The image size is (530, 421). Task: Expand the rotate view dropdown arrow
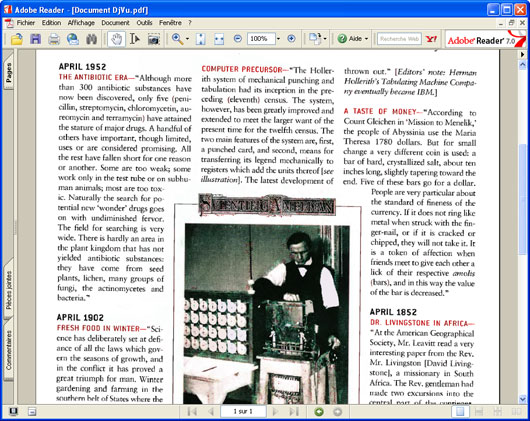tap(325, 39)
